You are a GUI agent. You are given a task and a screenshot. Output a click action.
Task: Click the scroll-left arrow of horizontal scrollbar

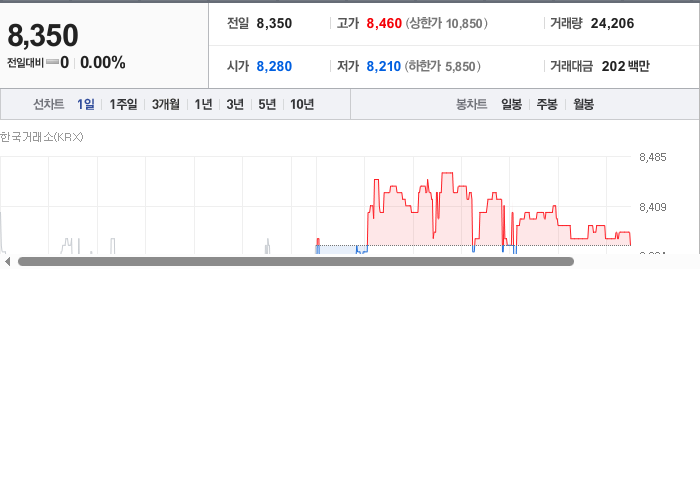7,262
